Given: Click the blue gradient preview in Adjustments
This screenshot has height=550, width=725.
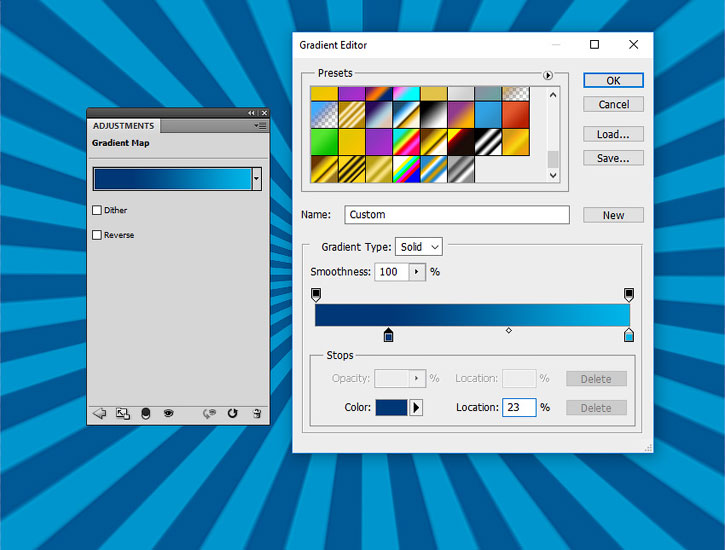Looking at the screenshot, I should (172, 179).
